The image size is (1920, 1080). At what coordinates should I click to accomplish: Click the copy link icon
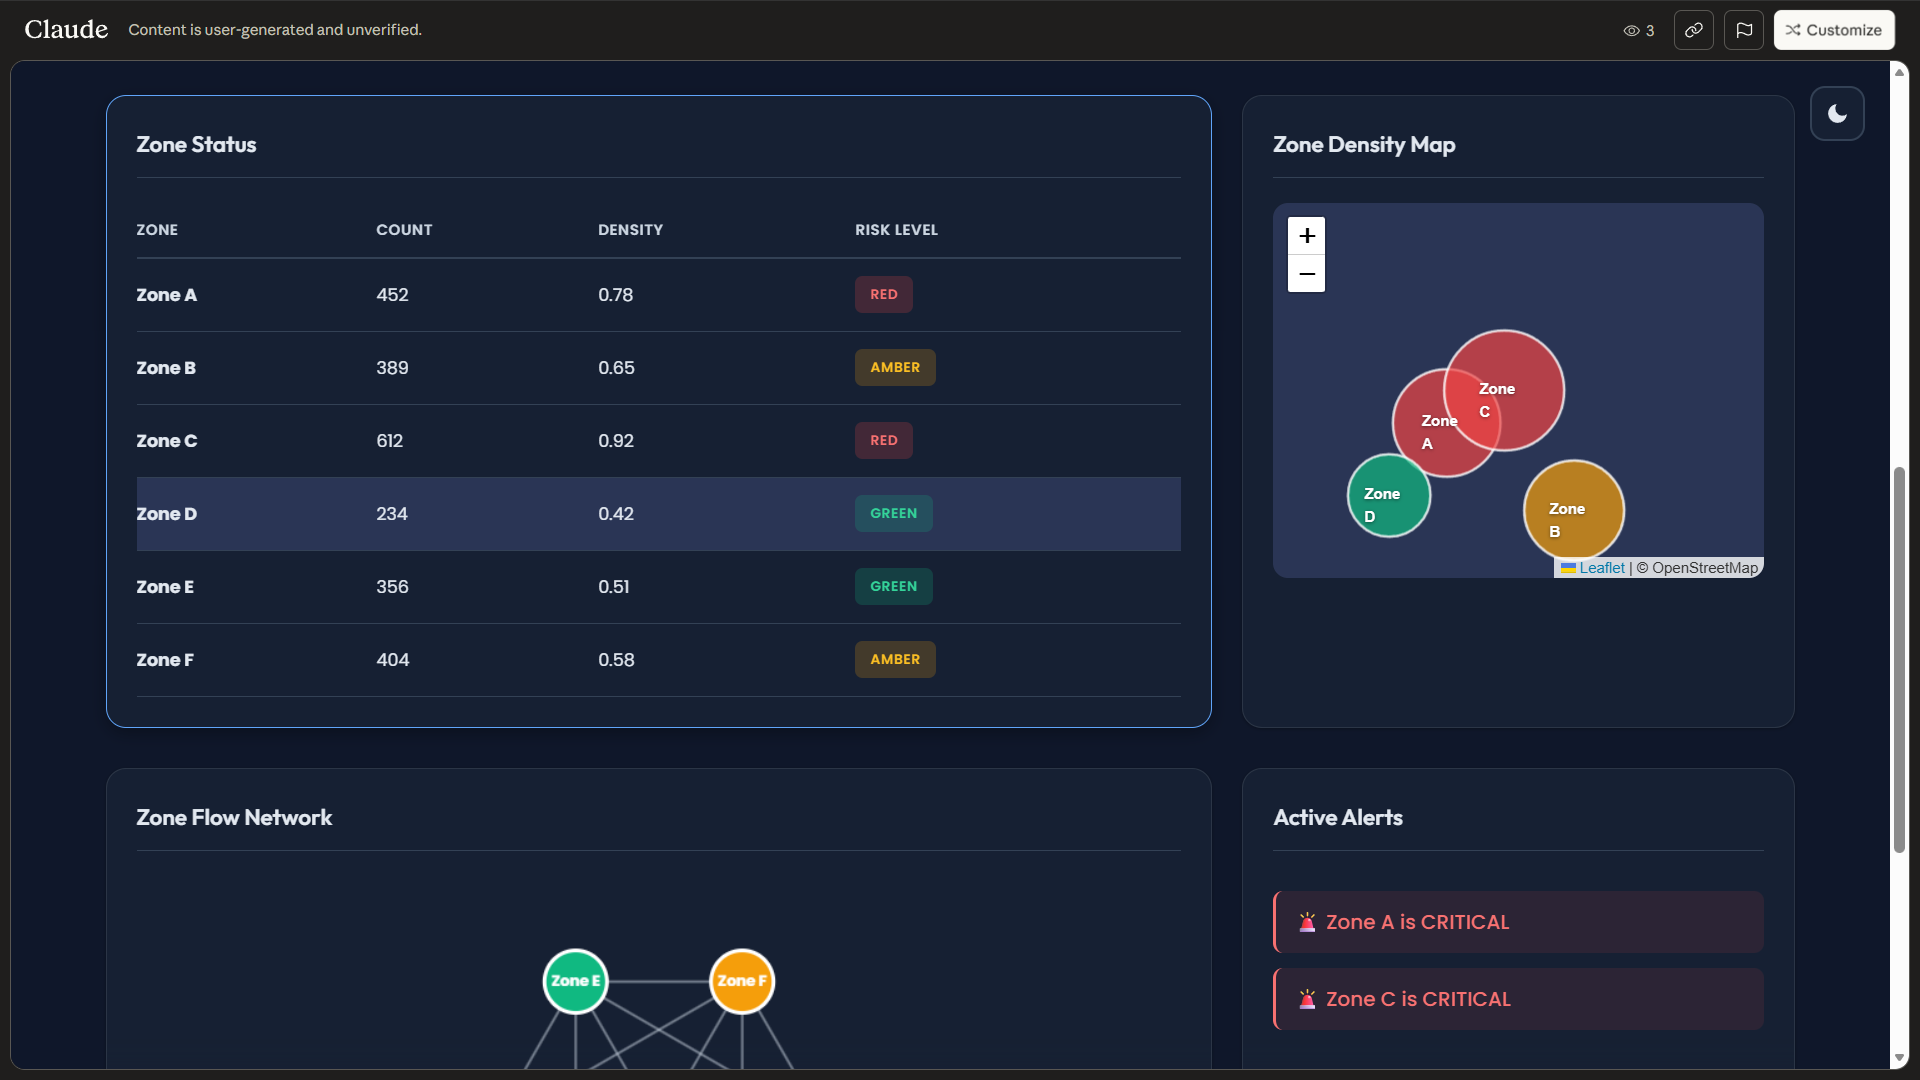pos(1693,30)
